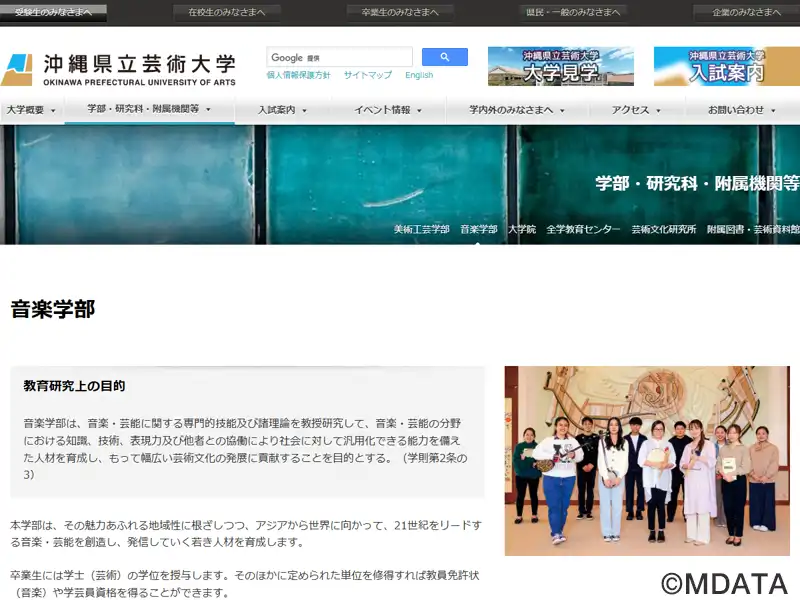
Task: Expand the アクセス dropdown menu
Action: [x=636, y=110]
